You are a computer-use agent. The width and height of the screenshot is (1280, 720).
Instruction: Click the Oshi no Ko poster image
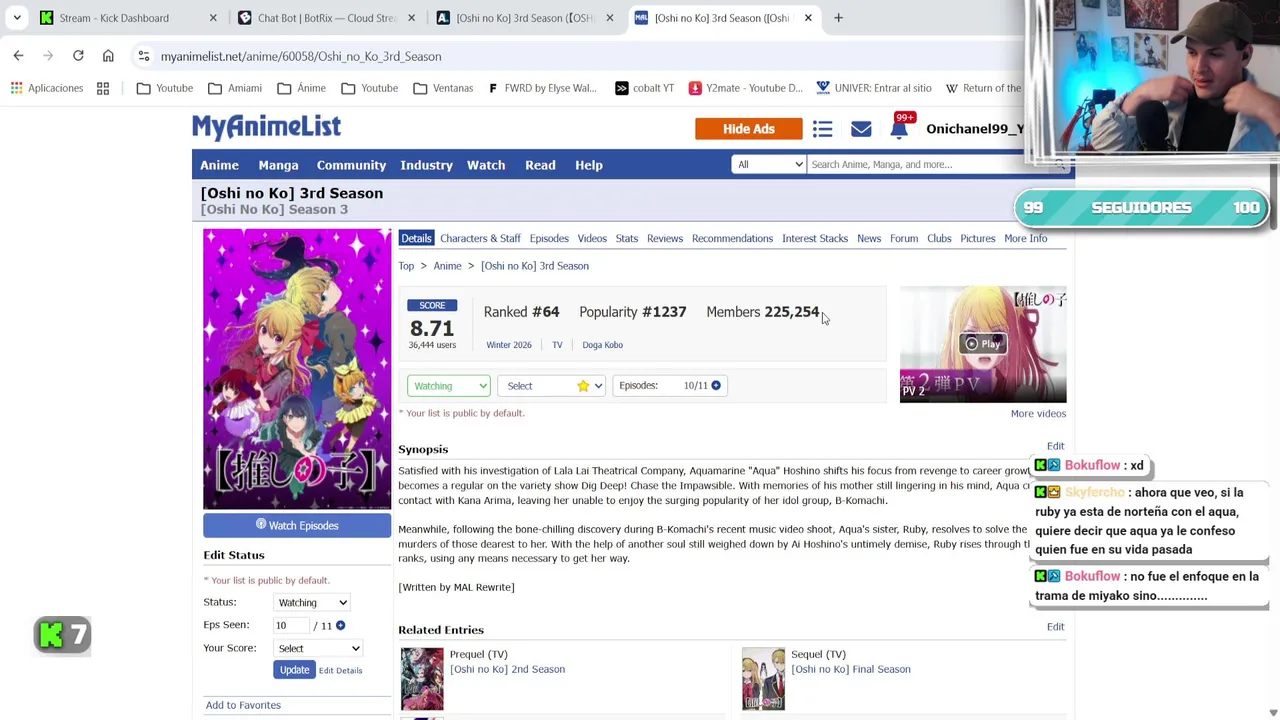tap(297, 369)
